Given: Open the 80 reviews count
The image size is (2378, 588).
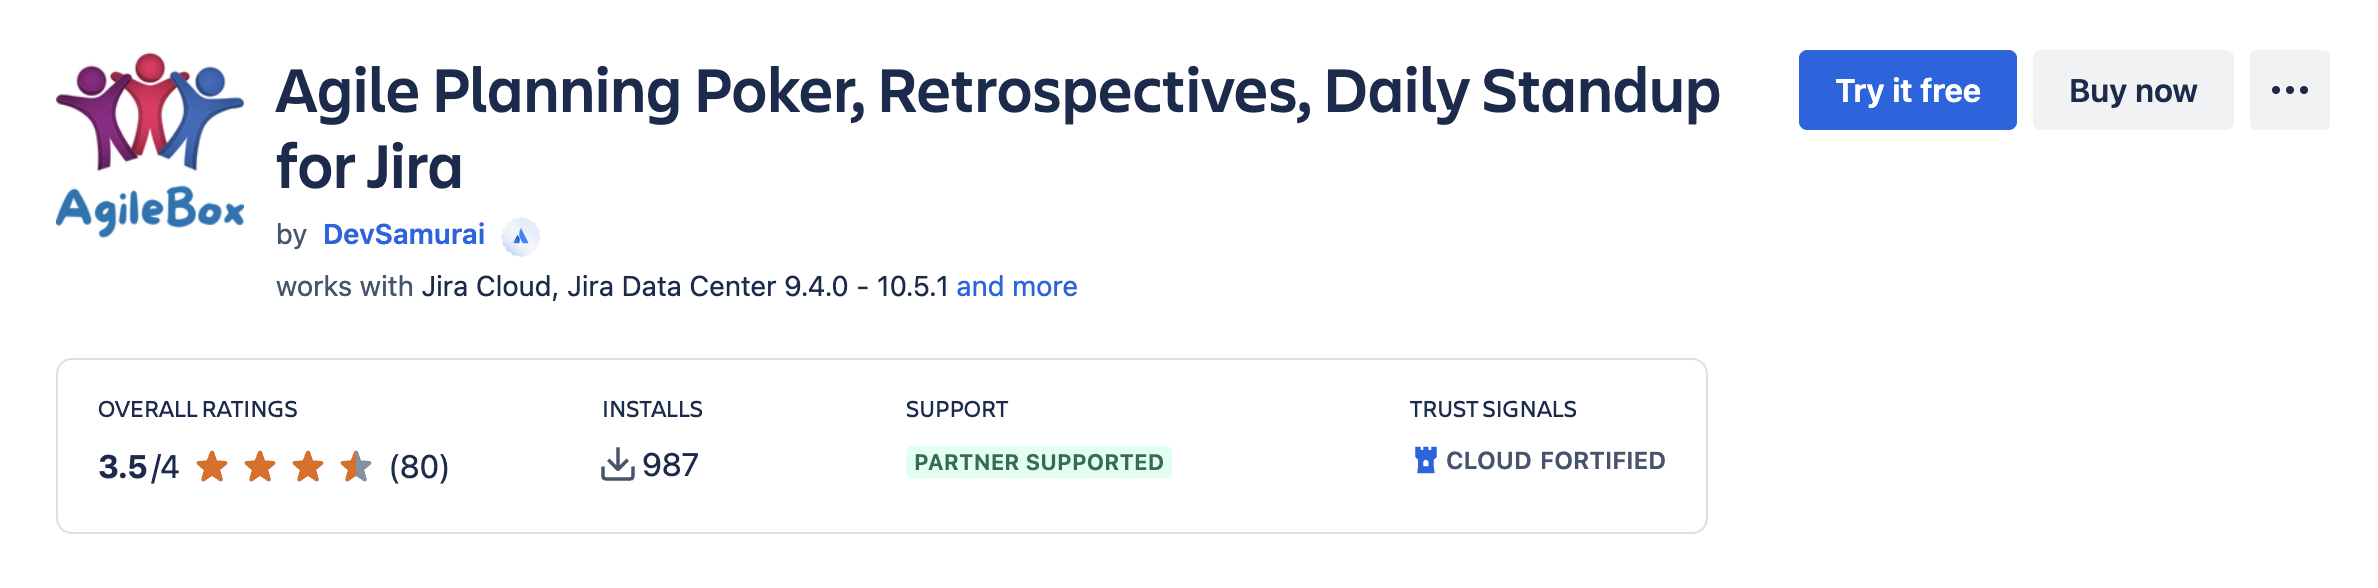Looking at the screenshot, I should pyautogui.click(x=419, y=467).
